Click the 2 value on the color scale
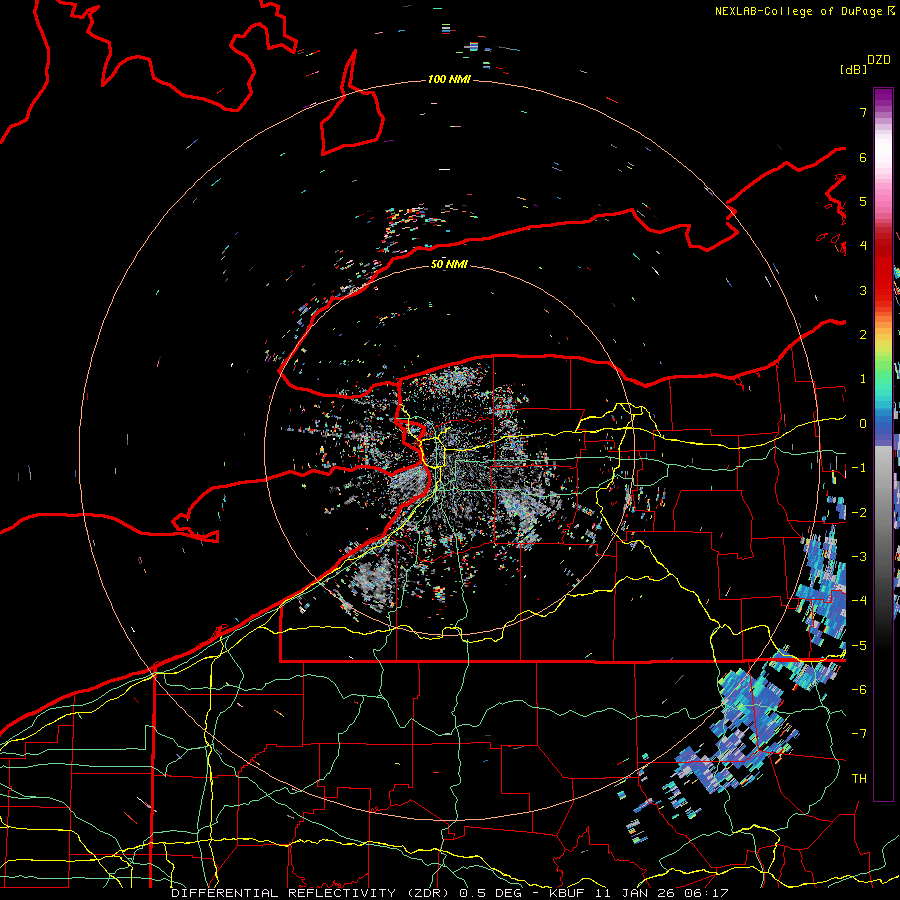 click(863, 335)
